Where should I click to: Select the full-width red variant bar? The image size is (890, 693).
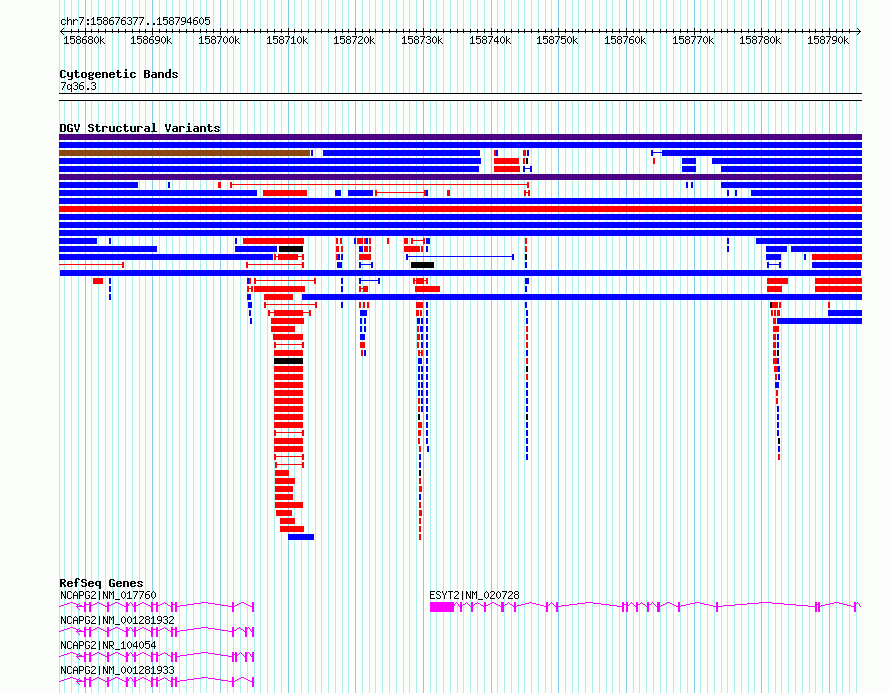[460, 209]
